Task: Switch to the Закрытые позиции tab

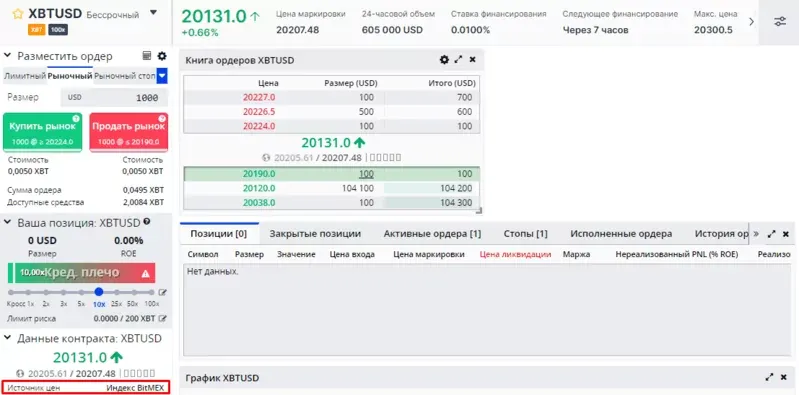Action: click(x=315, y=233)
